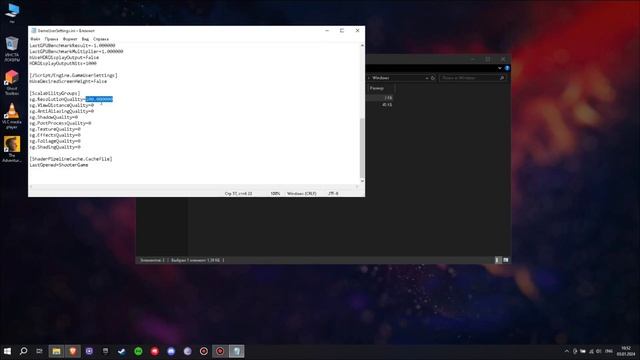The height and width of the screenshot is (360, 640).
Task: Click the sg.ShadingQuality=0 line
Action: 55,147
